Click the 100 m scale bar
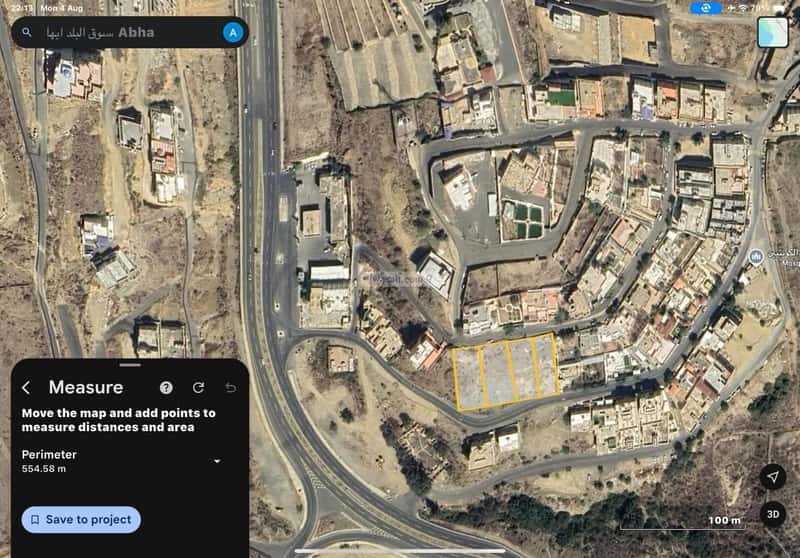 (682, 524)
